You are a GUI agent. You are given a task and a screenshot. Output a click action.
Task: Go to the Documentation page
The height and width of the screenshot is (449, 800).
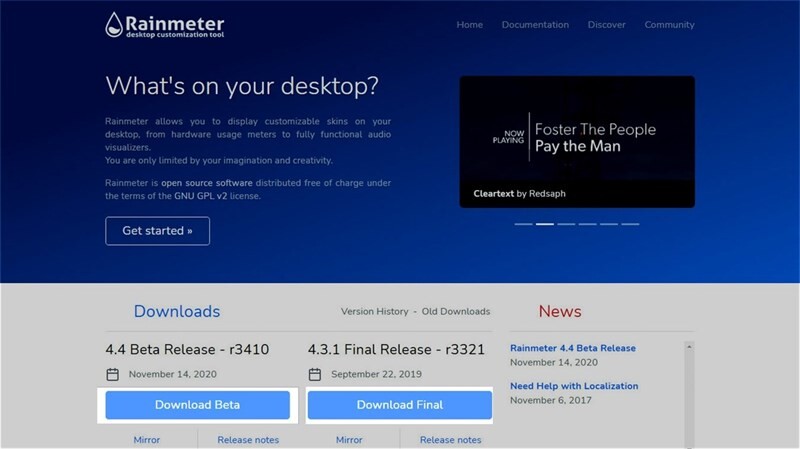point(535,25)
